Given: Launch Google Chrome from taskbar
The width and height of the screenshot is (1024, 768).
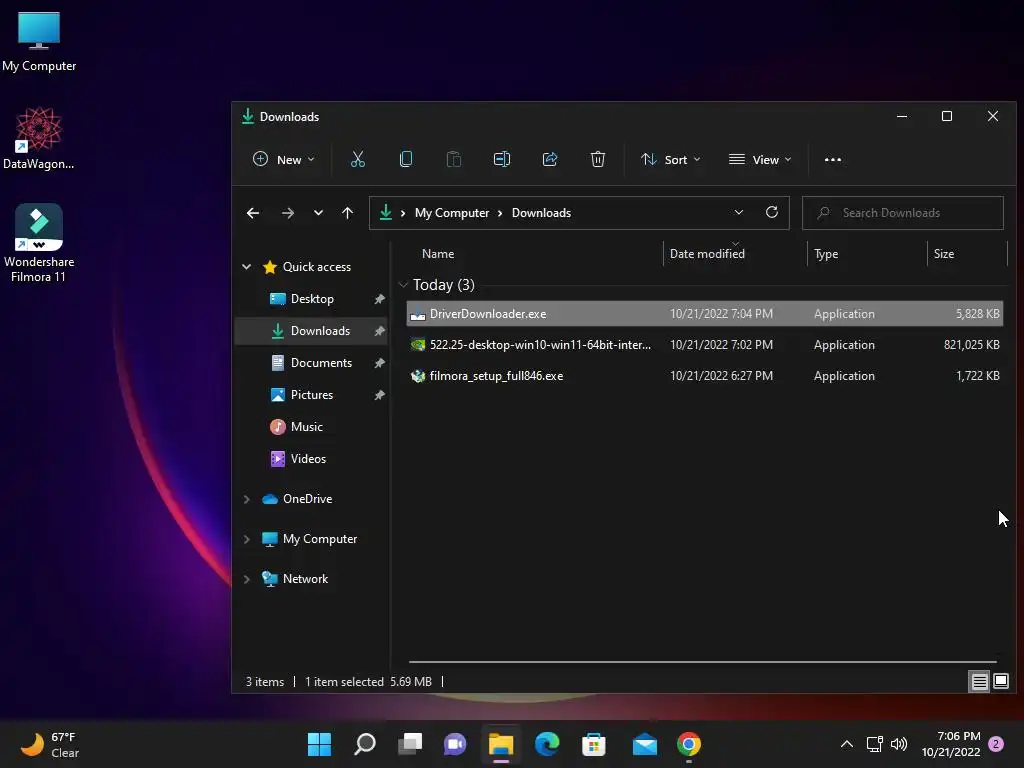Looking at the screenshot, I should [x=688, y=744].
